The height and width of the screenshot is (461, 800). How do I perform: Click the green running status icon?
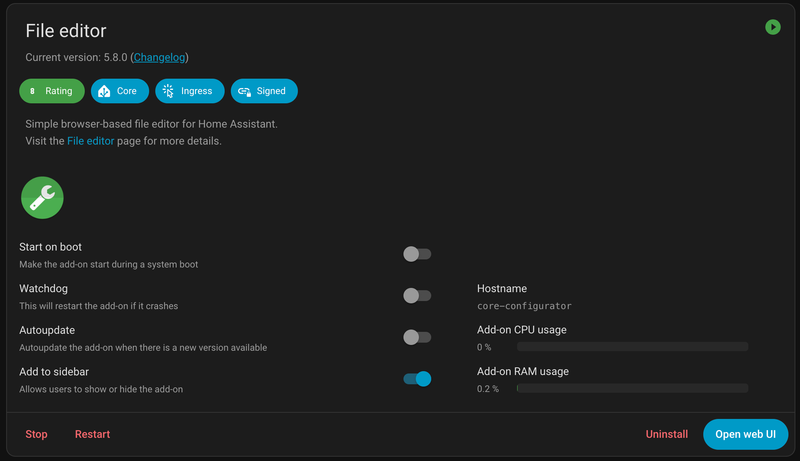click(x=772, y=27)
